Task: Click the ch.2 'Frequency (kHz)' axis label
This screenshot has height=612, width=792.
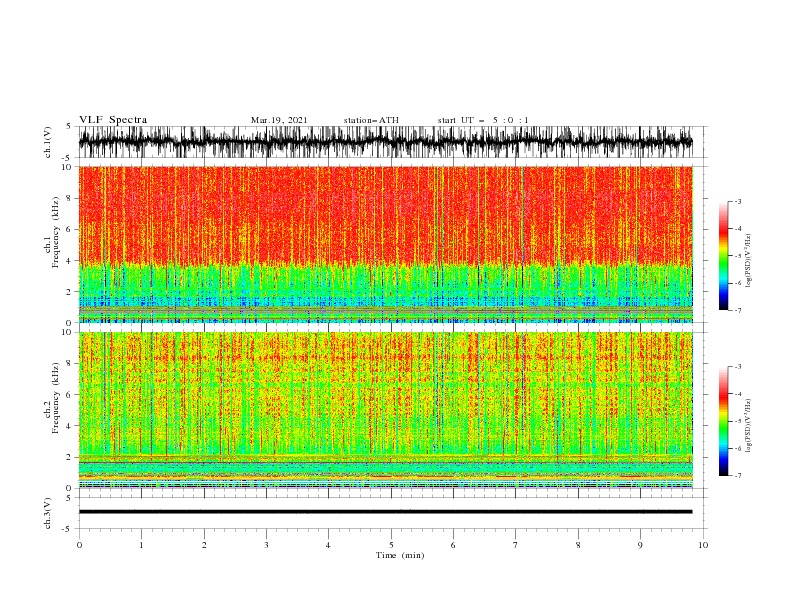Action: click(x=56, y=397)
